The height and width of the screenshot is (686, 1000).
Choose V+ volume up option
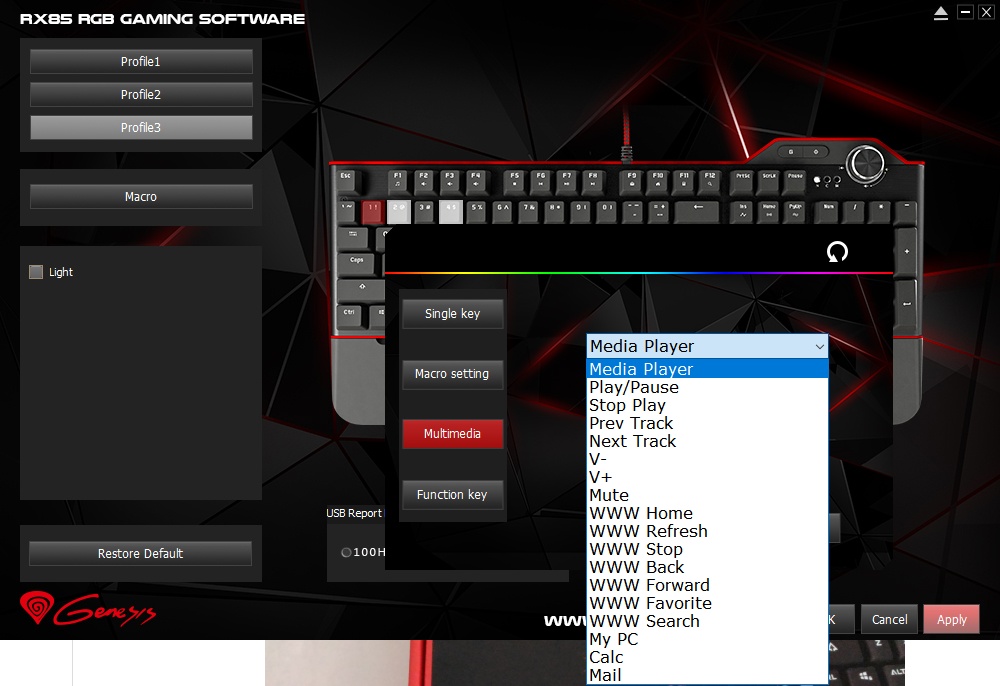[707, 477]
